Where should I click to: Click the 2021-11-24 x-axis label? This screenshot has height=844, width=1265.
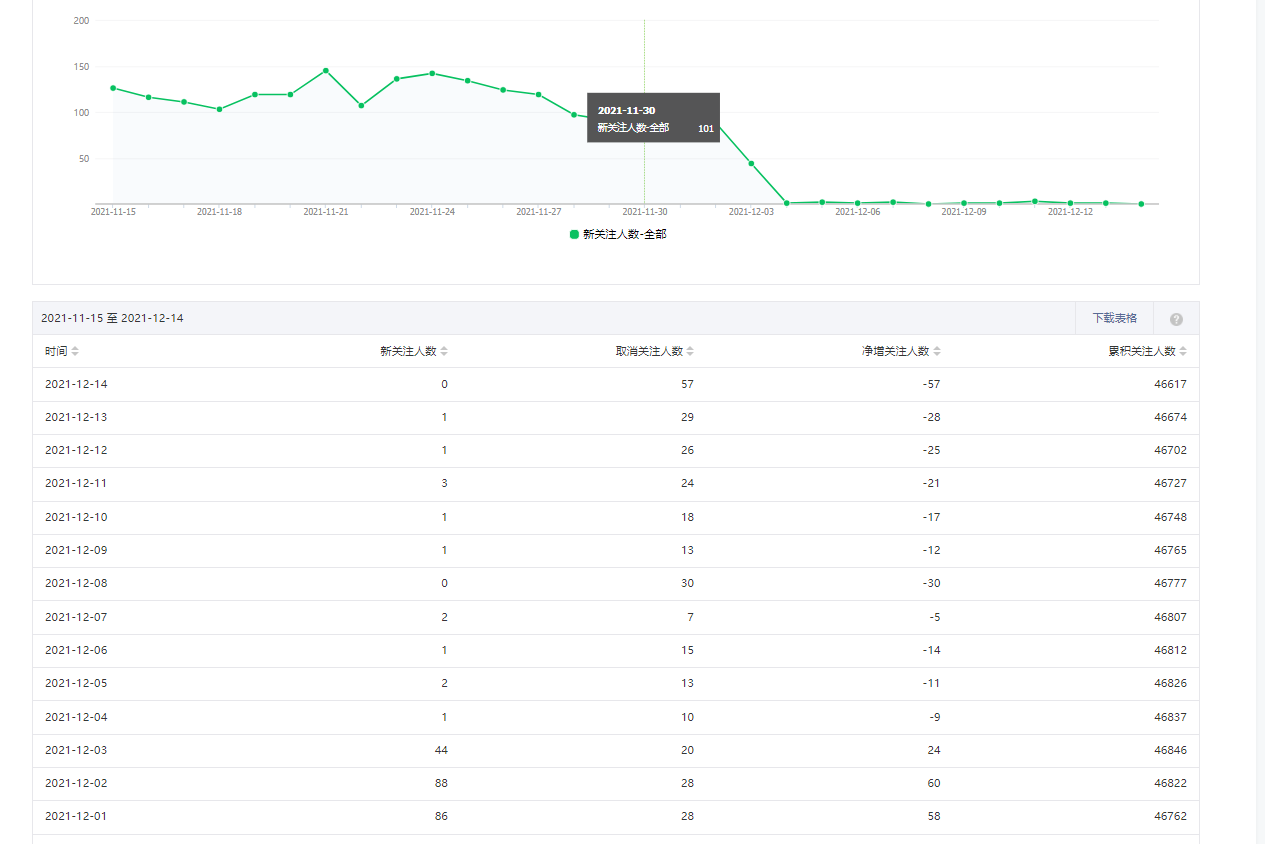coord(432,212)
